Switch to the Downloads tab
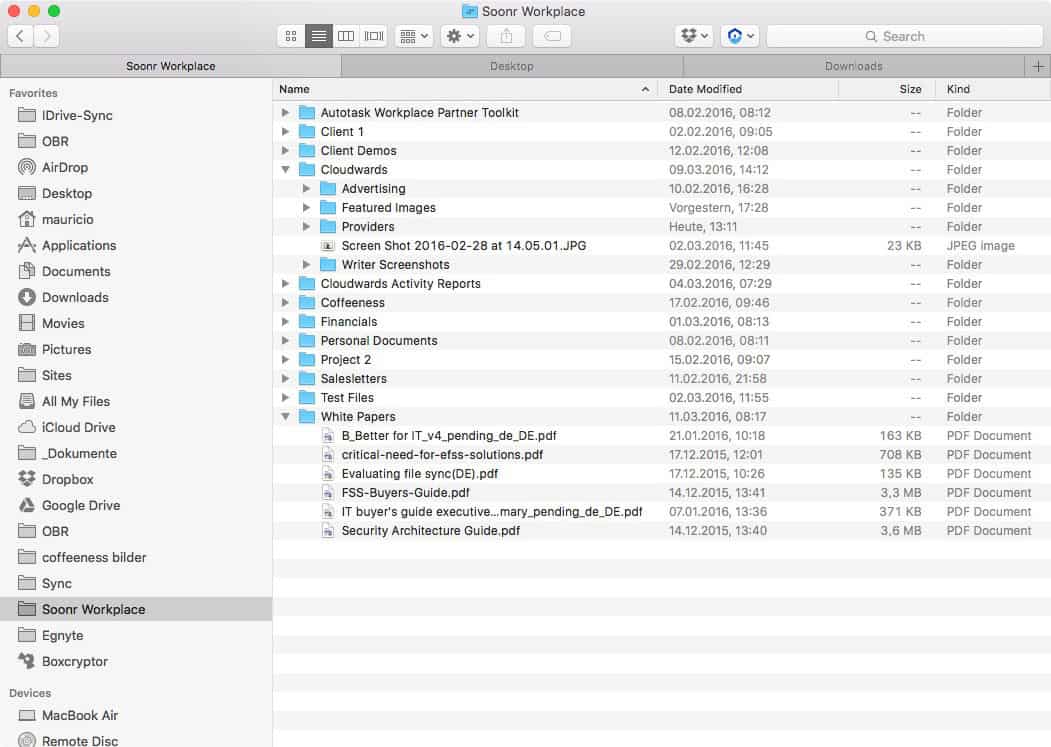Image resolution: width=1051 pixels, height=747 pixels. point(854,66)
